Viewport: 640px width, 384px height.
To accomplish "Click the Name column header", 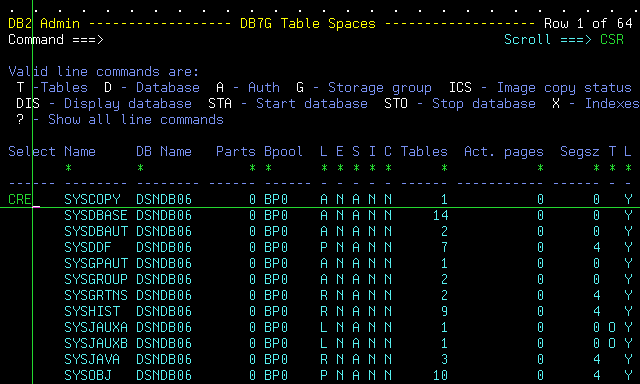I will click(80, 151).
